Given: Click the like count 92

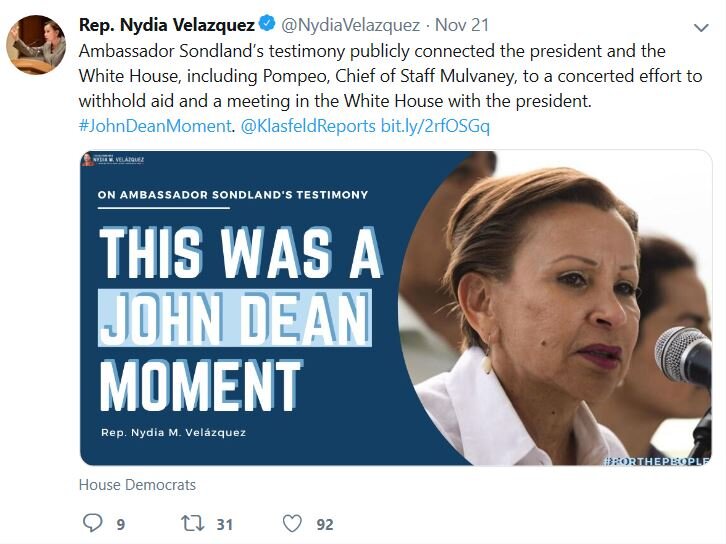Looking at the screenshot, I should (324, 524).
